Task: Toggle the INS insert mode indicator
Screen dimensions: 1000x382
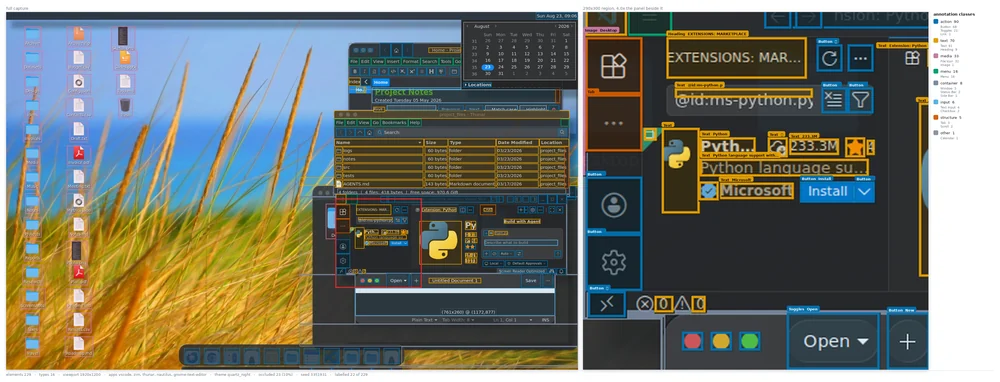Action: [545, 320]
